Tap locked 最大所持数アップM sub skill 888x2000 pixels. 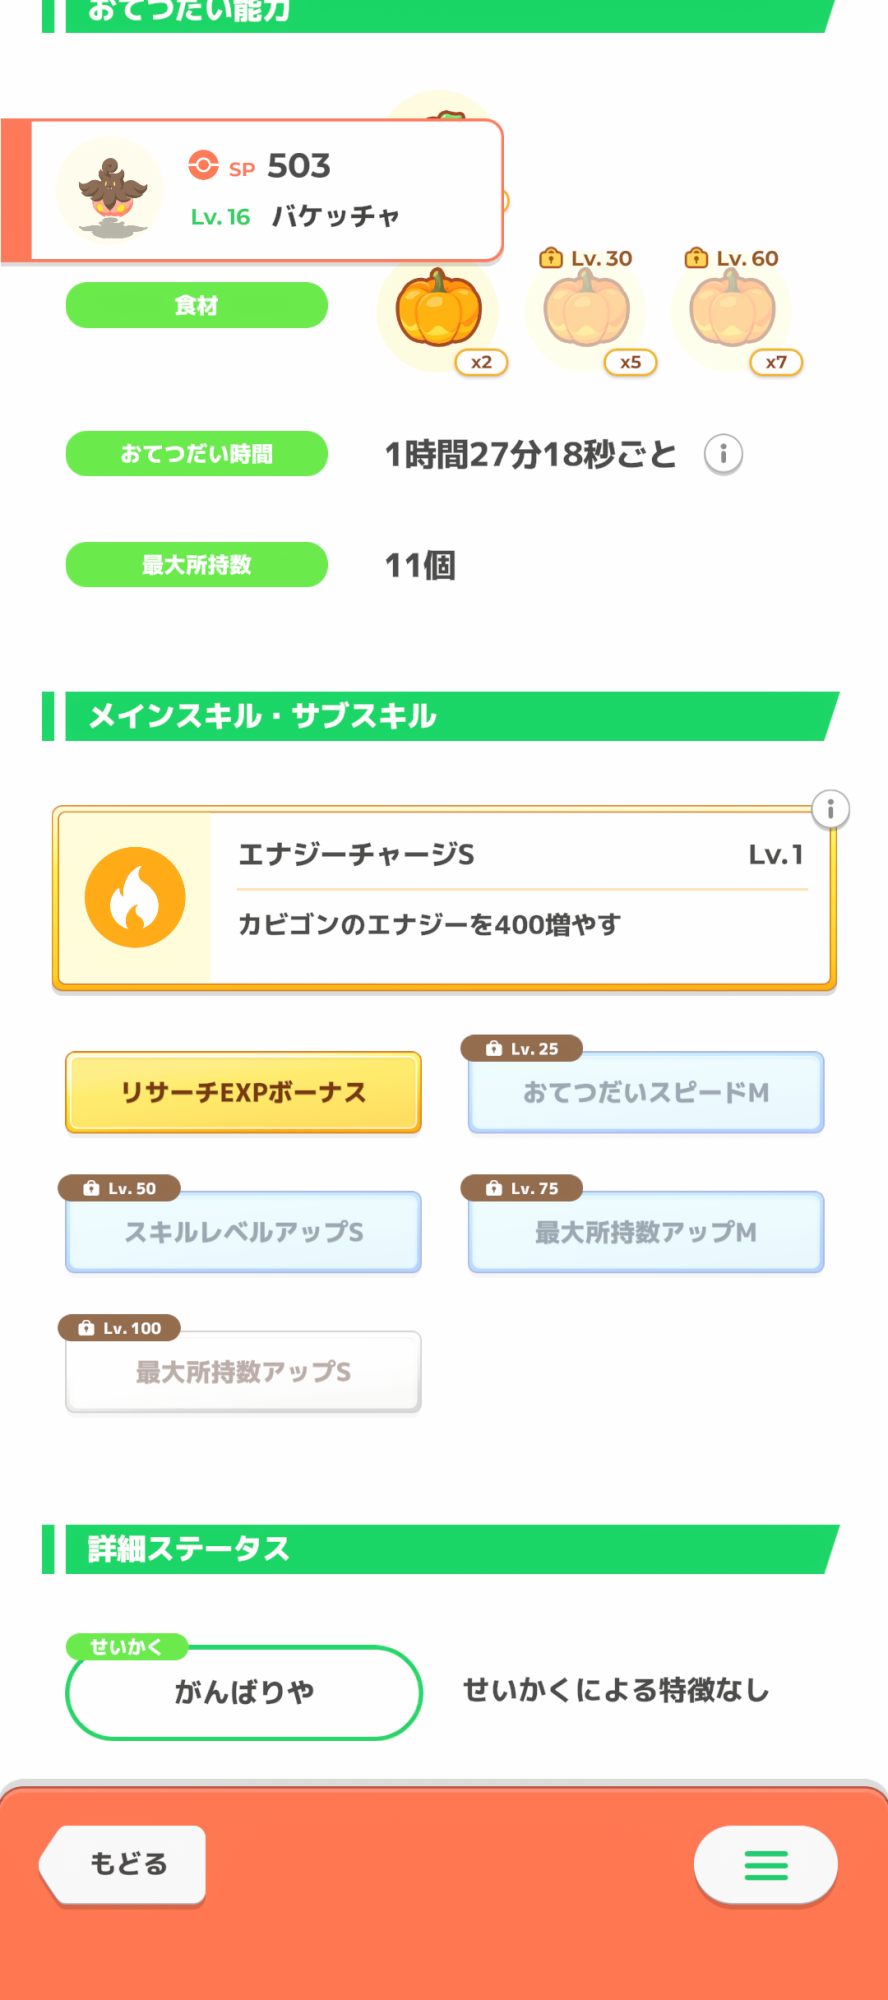tap(646, 1232)
